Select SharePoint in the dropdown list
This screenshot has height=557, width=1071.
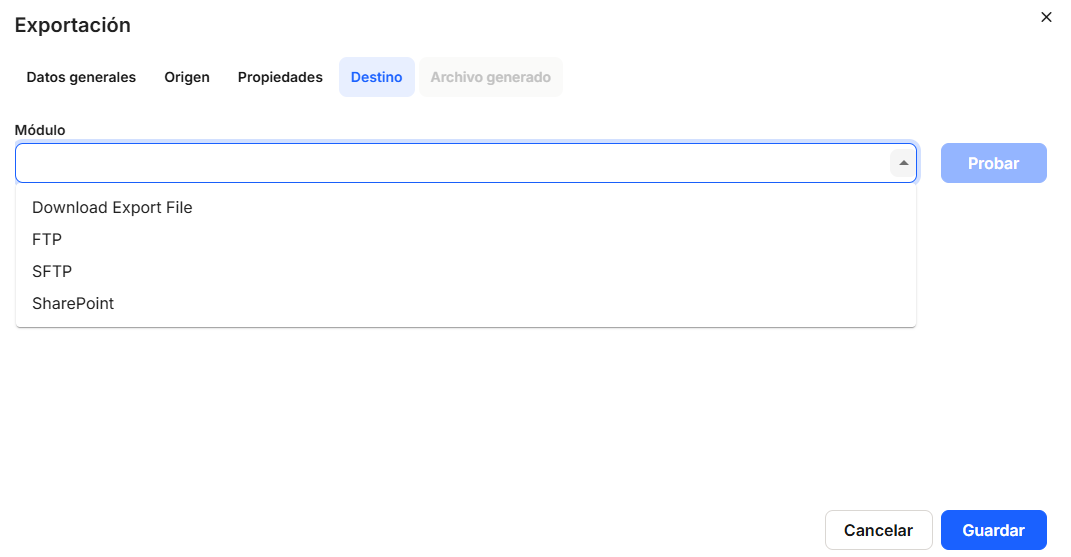[73, 304]
